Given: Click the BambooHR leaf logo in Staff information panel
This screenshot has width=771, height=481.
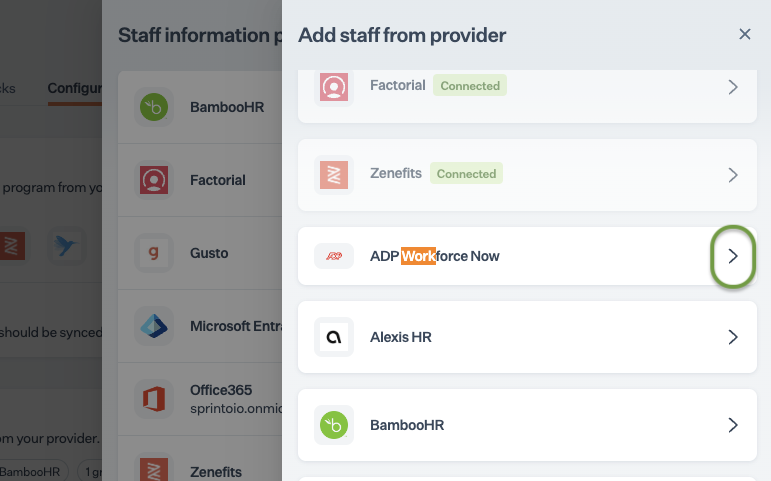Looking at the screenshot, I should (x=154, y=107).
